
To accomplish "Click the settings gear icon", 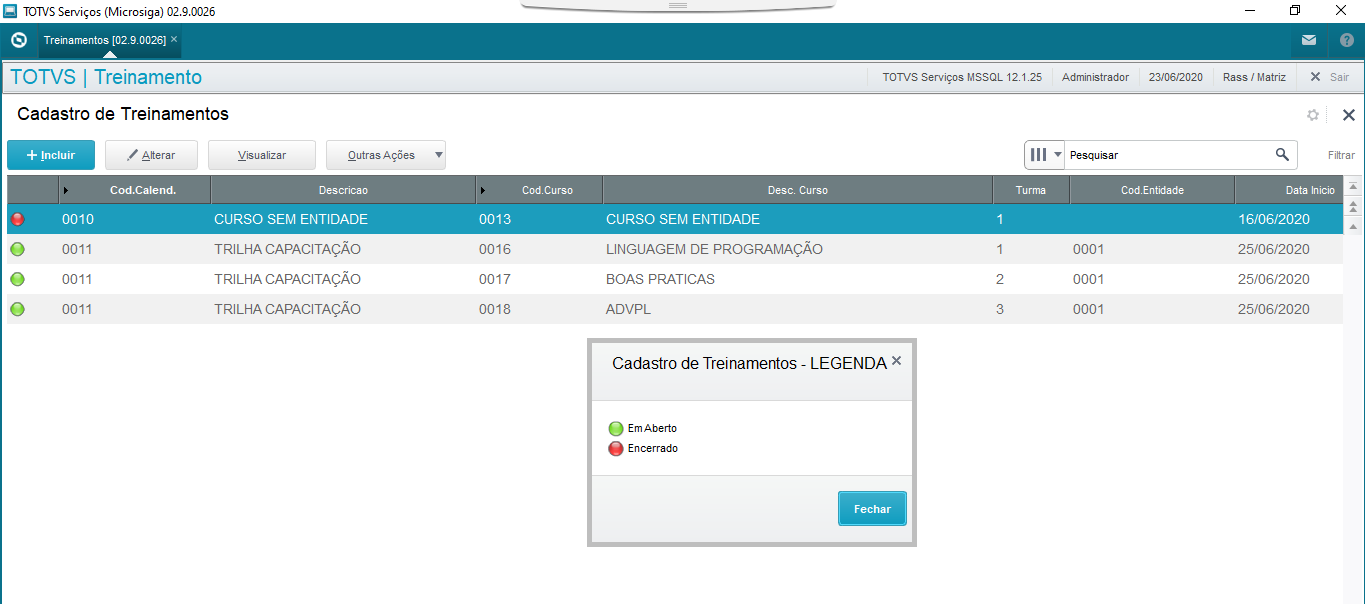I will pyautogui.click(x=1313, y=115).
